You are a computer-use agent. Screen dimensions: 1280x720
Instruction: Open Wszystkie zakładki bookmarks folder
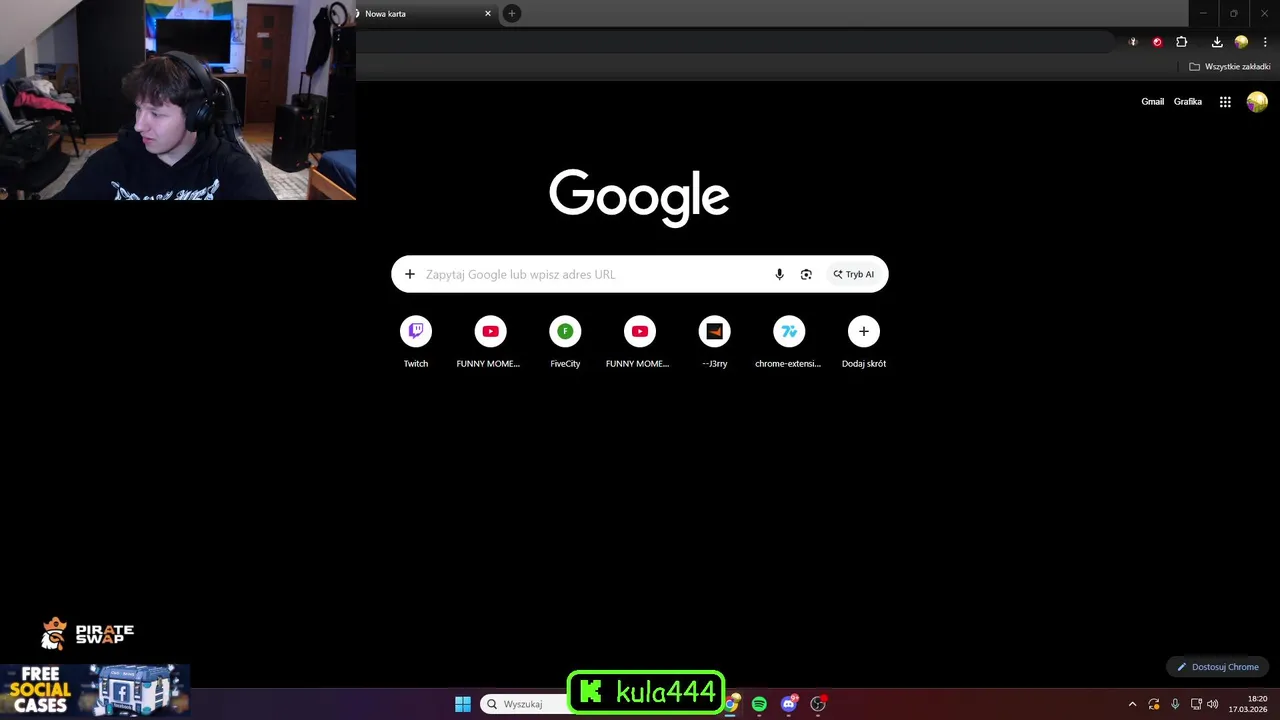tap(1230, 67)
